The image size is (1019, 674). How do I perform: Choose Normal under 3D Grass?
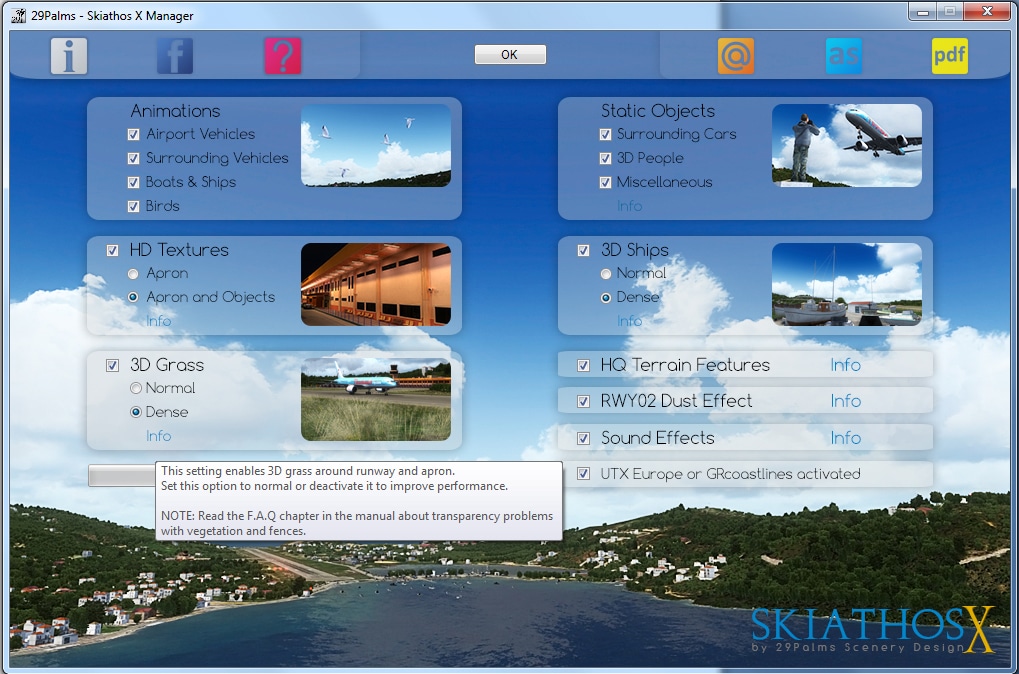[136, 388]
